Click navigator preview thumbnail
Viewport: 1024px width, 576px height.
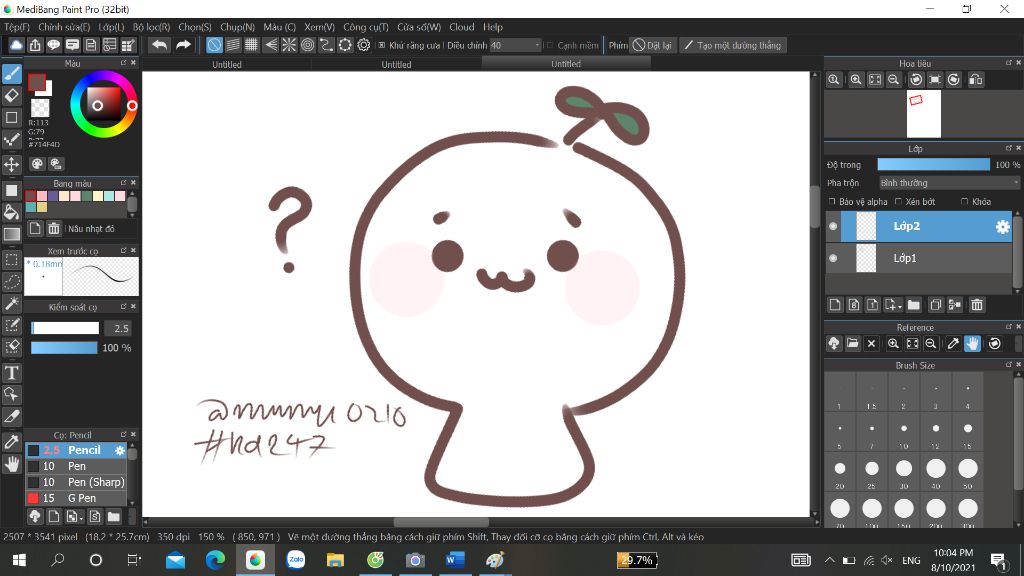coord(923,114)
